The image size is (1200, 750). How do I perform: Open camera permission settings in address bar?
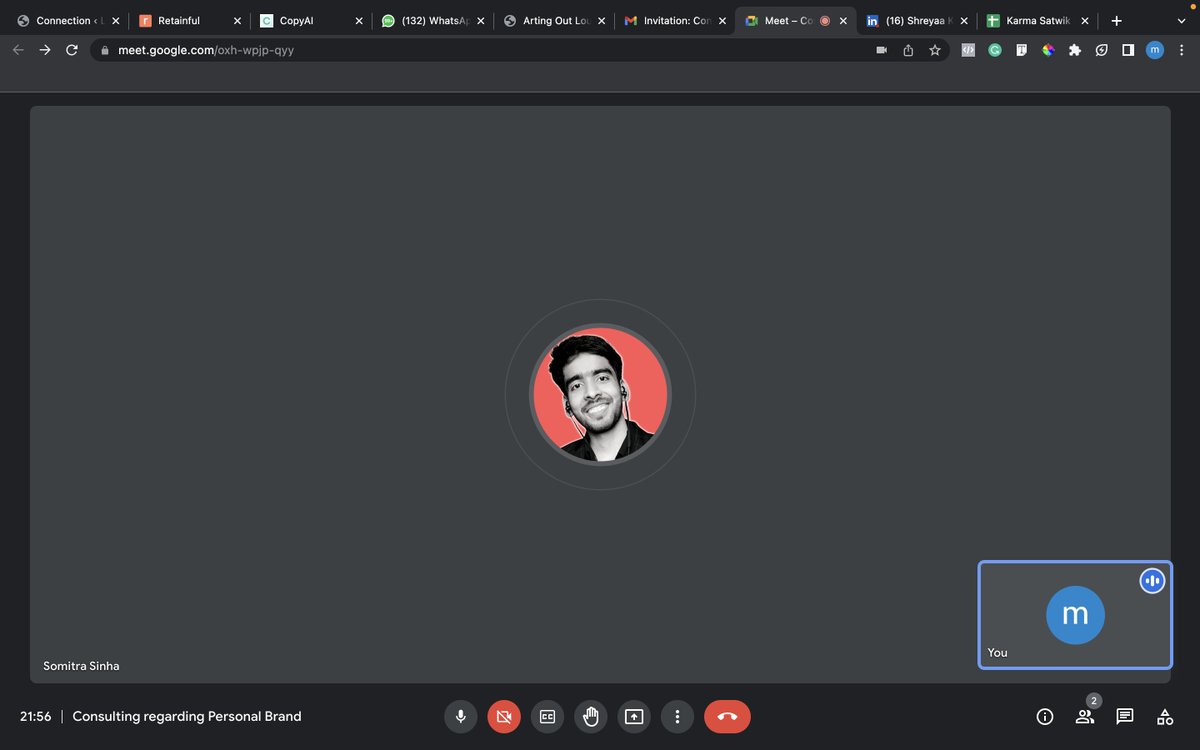coord(881,50)
